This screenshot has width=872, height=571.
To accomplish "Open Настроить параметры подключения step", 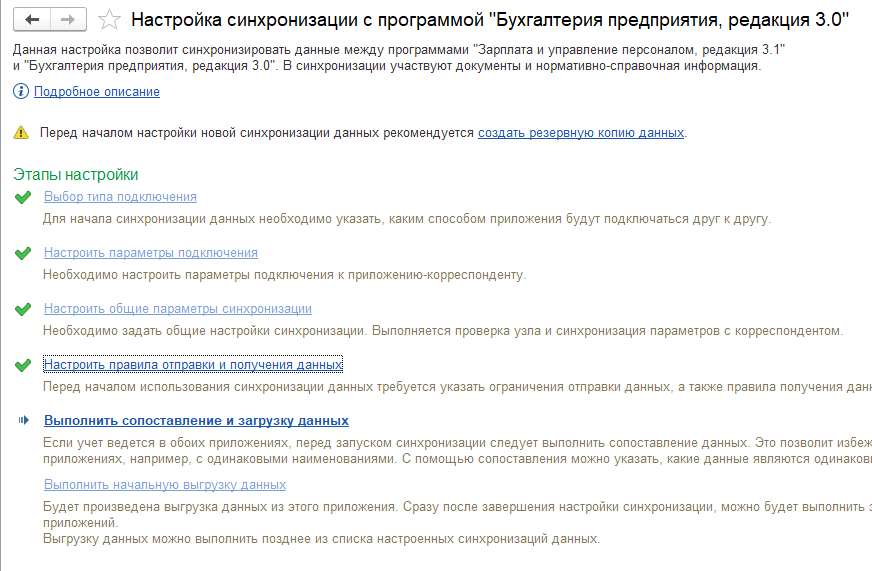I will [151, 253].
